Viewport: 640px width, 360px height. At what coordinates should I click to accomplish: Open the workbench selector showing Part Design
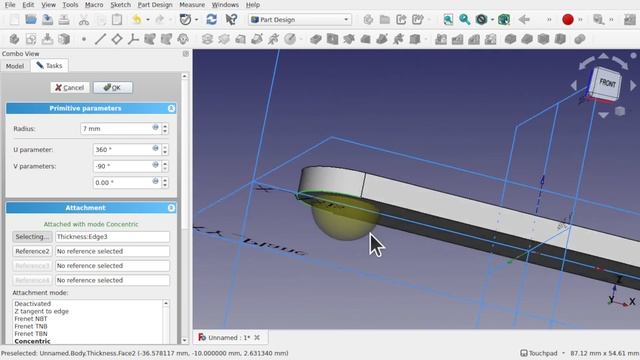(x=300, y=20)
